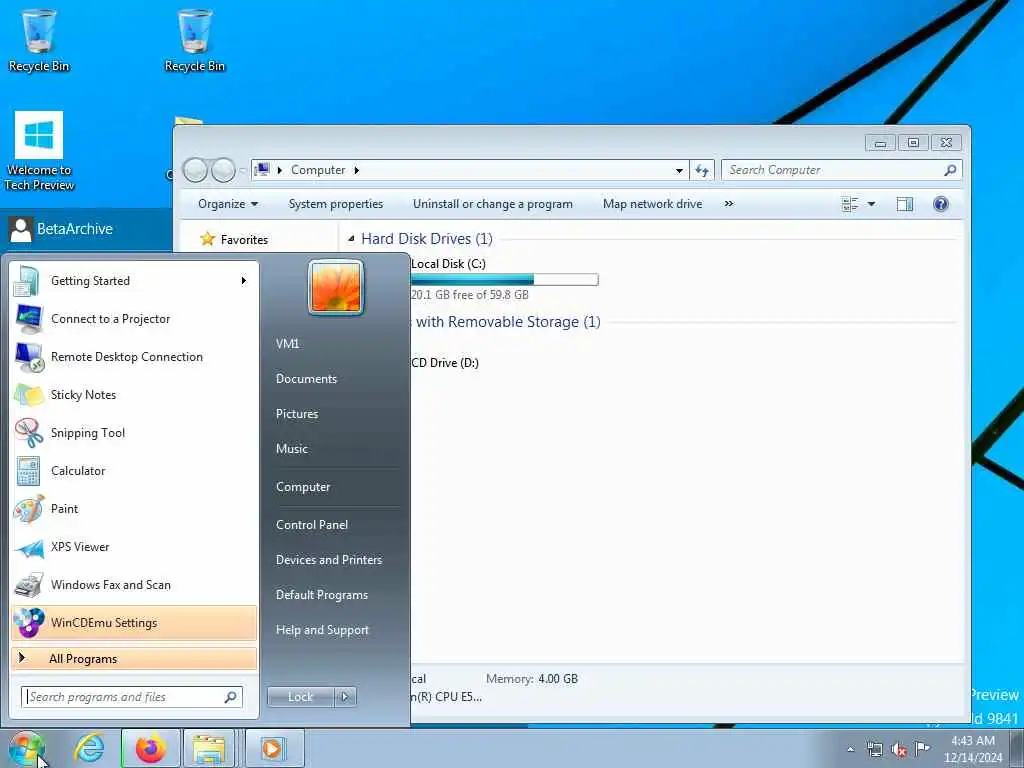
Task: Open Firefox from taskbar
Action: (x=151, y=748)
